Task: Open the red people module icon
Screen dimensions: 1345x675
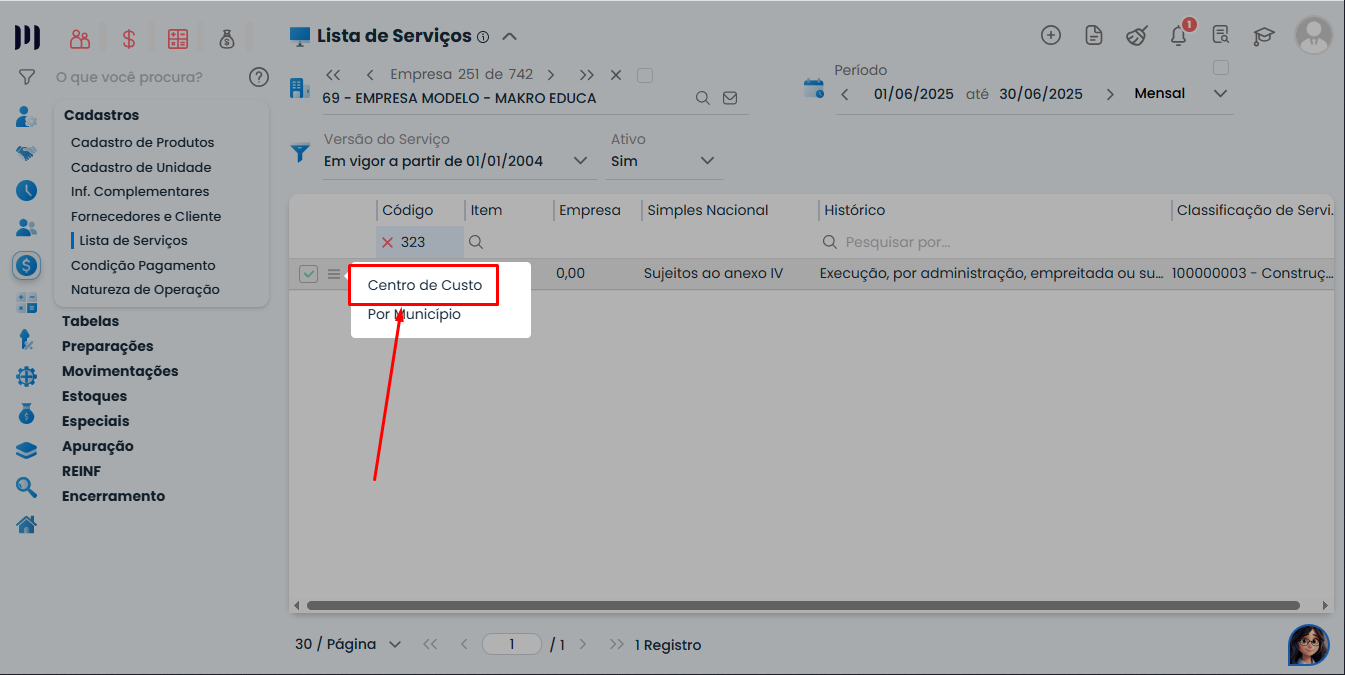Action: (80, 39)
